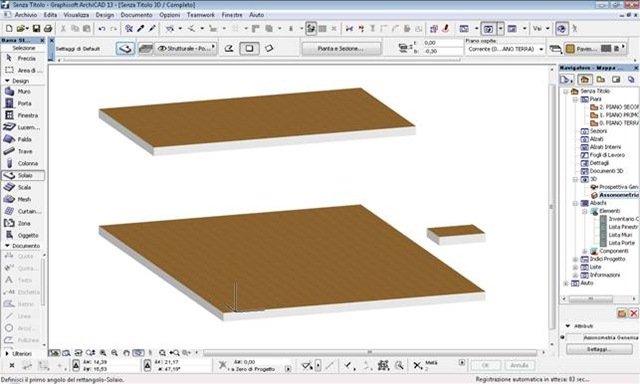Open the Teamwork menu
This screenshot has height=384, width=640.
point(200,15)
